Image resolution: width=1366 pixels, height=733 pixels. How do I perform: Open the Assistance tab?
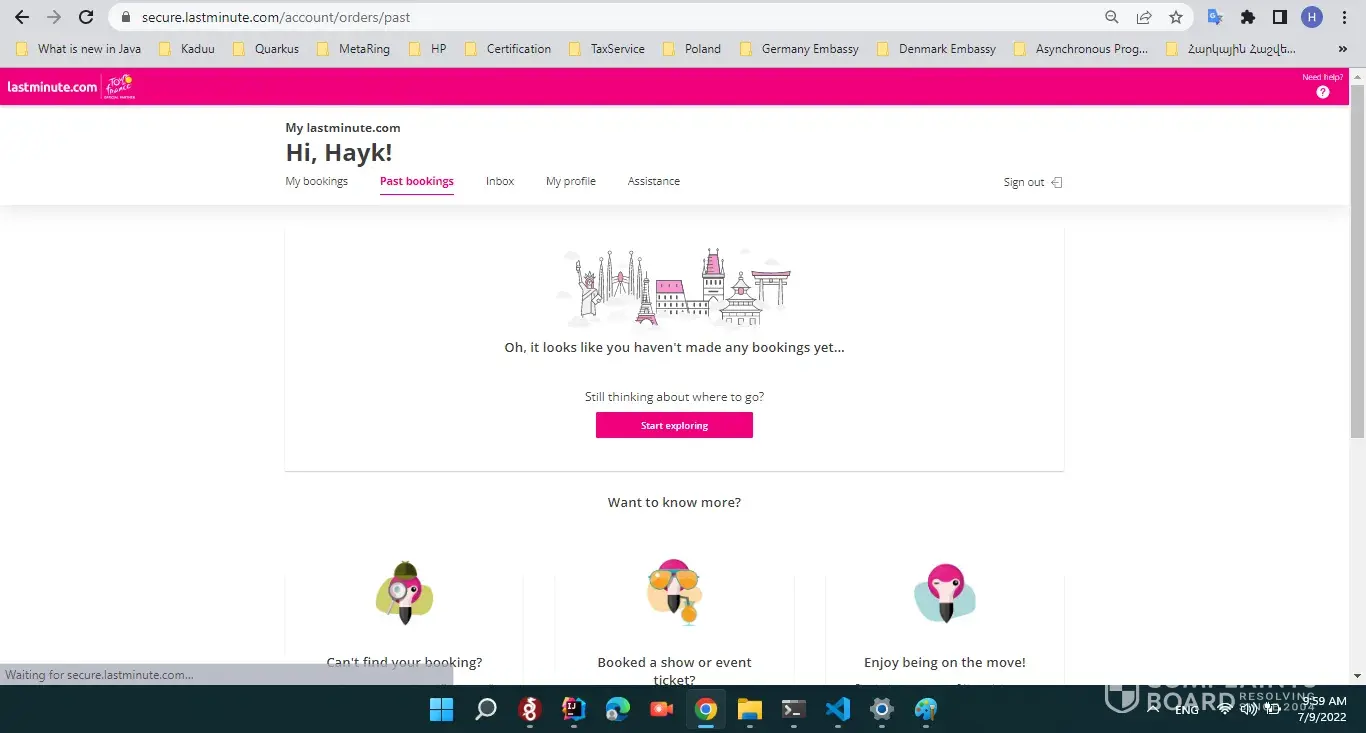coord(653,181)
